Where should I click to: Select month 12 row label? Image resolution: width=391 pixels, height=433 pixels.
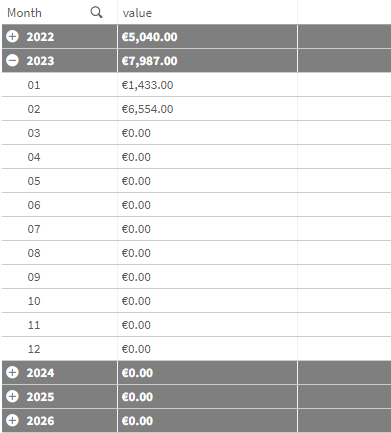[34, 349]
